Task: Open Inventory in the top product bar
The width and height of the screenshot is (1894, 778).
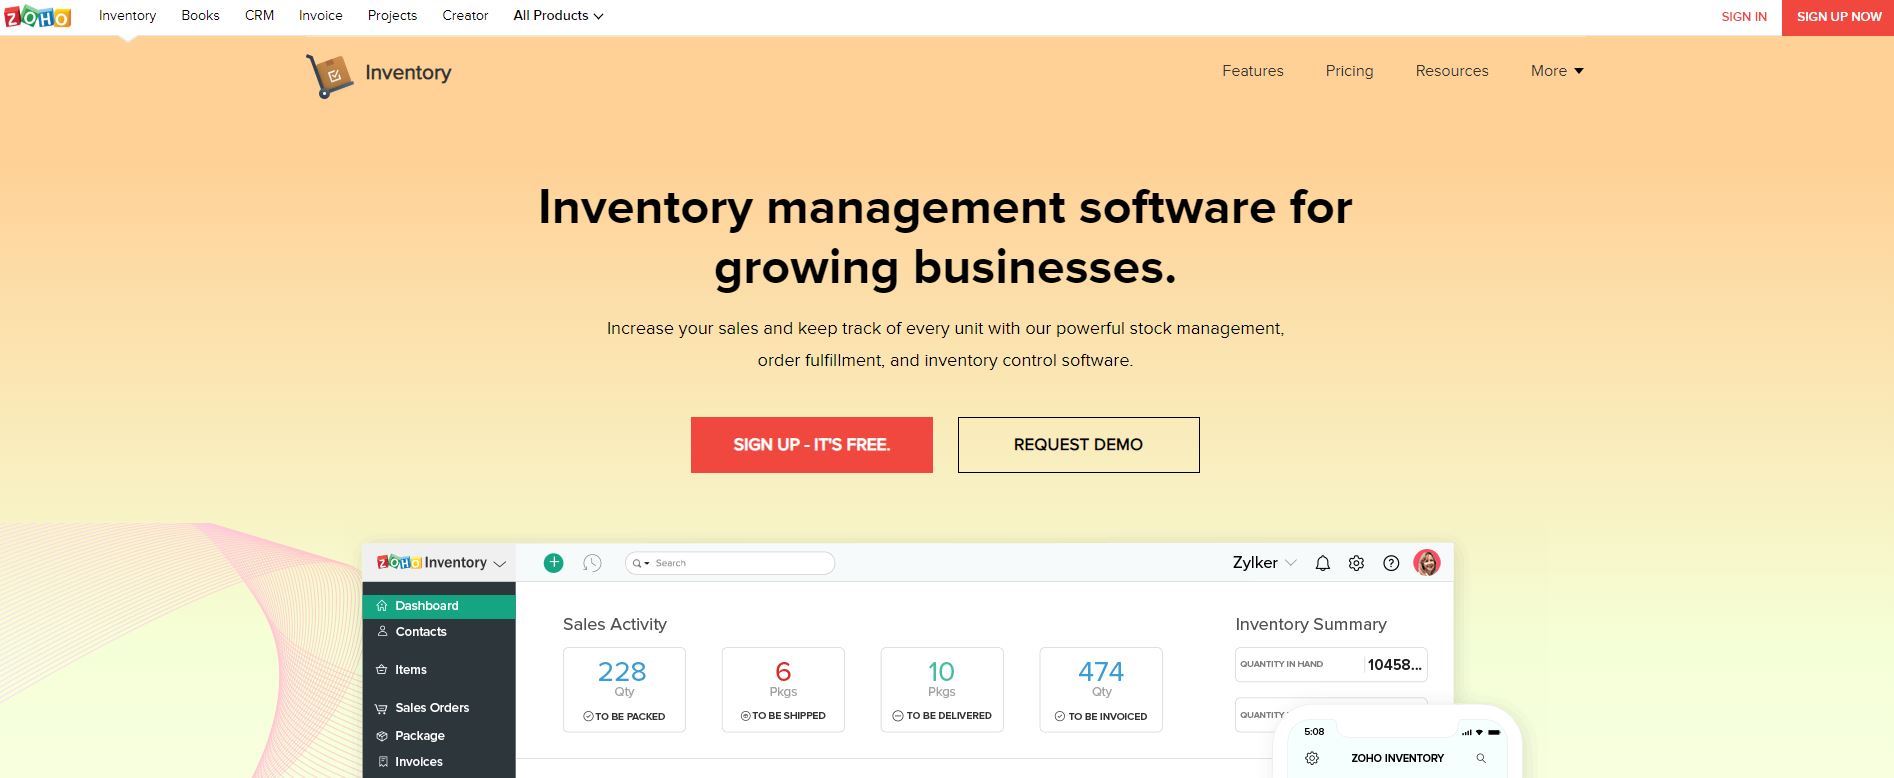Action: (x=127, y=16)
